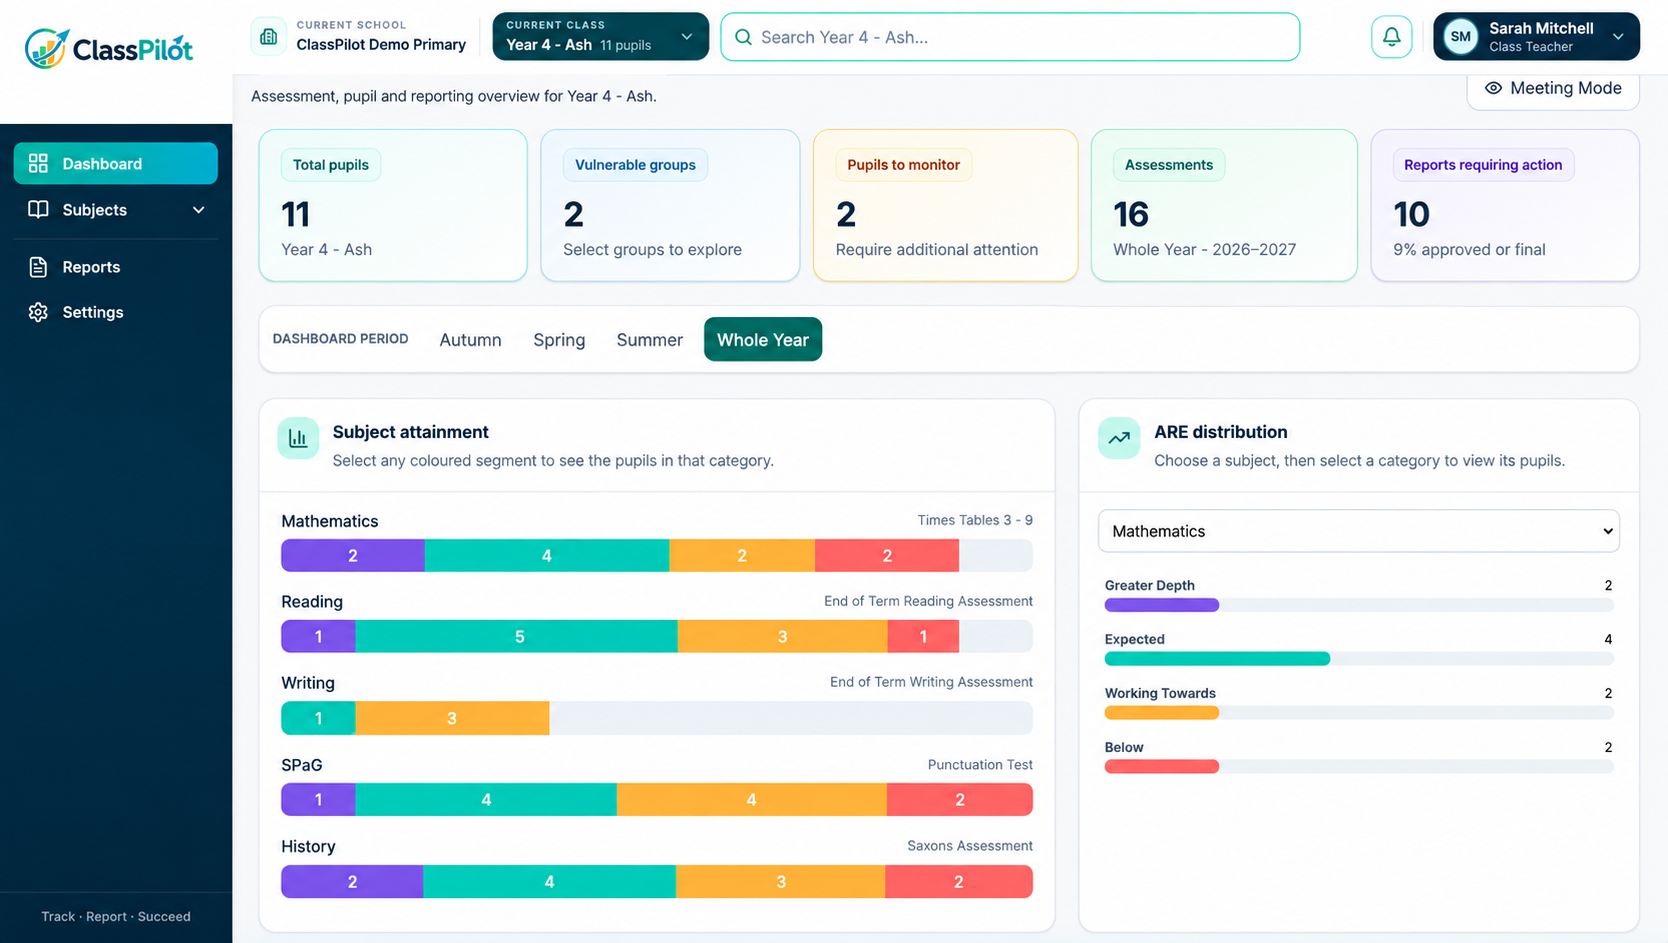This screenshot has width=1668, height=943.
Task: Click the ARE distribution trend icon
Action: click(x=1119, y=438)
